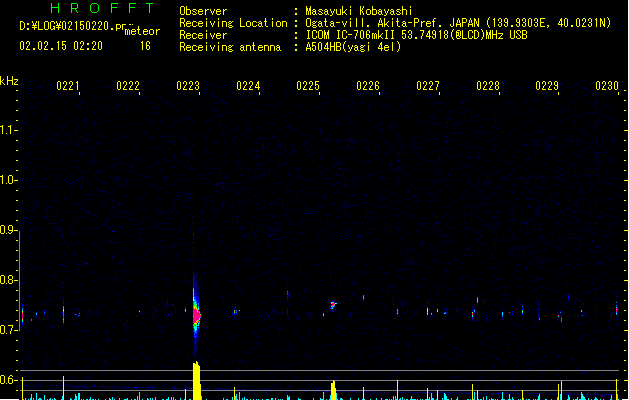Click the 'Receiving Location' field label
The image size is (629, 400).
[233, 23]
